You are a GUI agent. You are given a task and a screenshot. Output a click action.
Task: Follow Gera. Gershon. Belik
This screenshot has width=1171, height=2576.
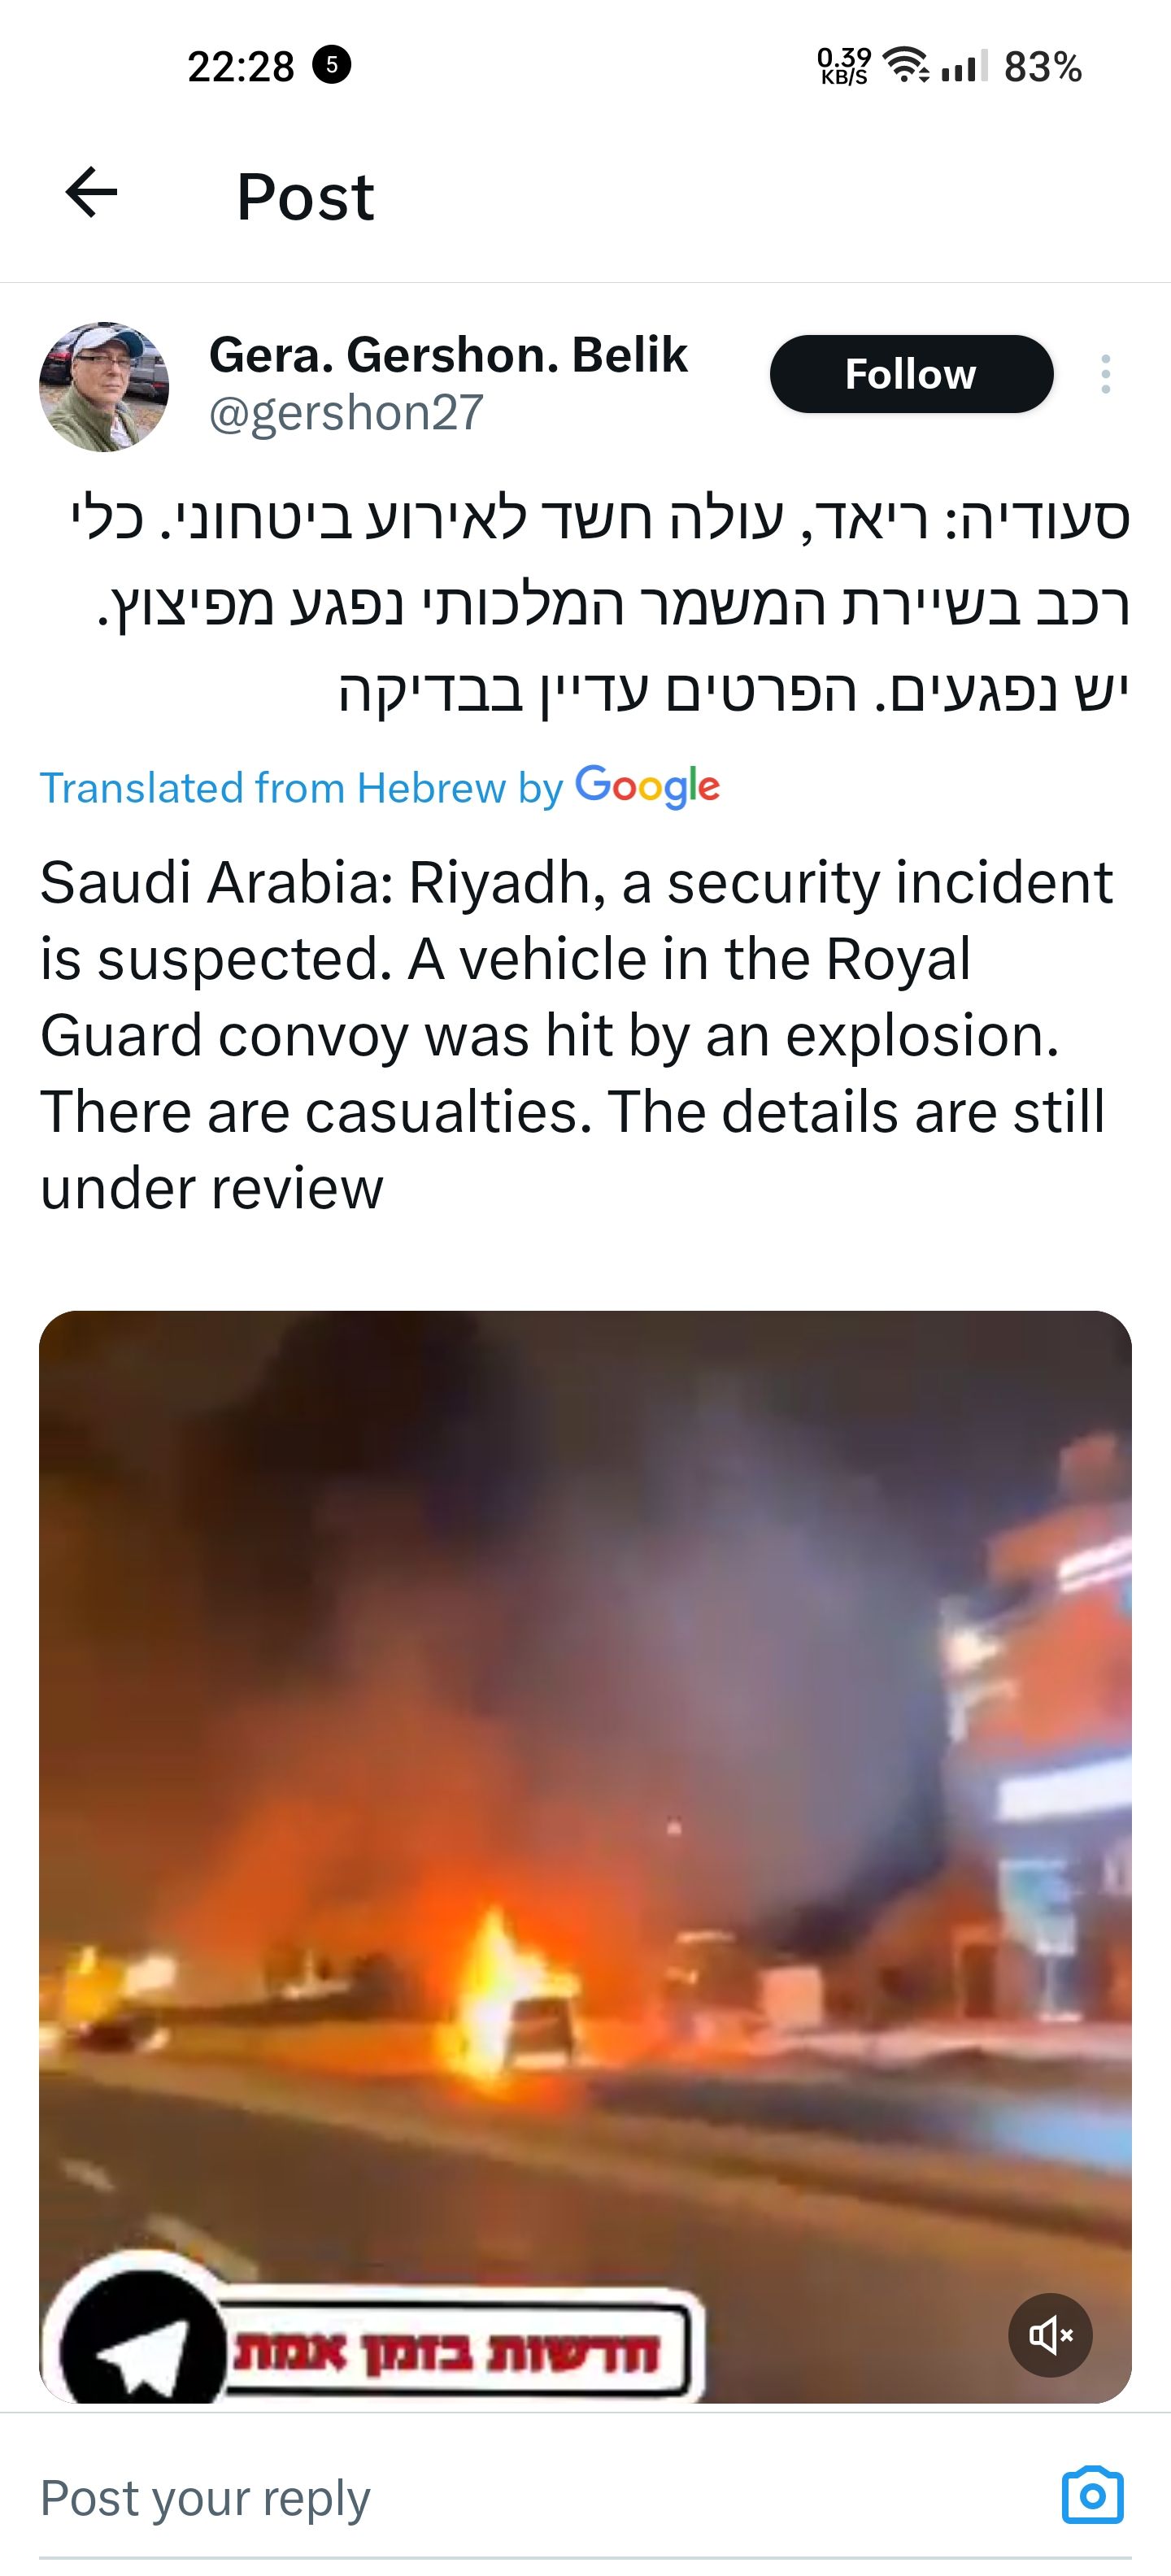pyautogui.click(x=911, y=374)
